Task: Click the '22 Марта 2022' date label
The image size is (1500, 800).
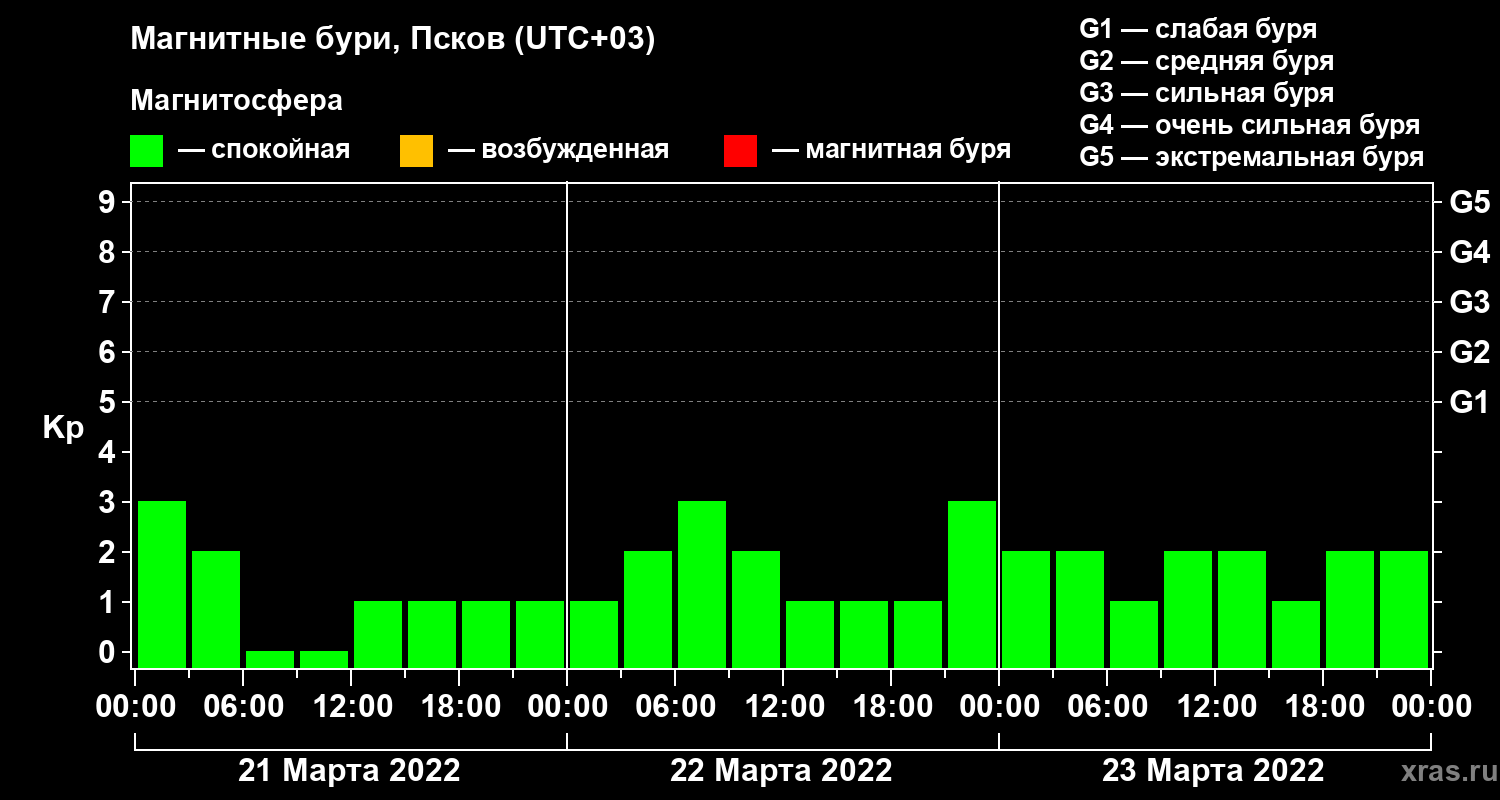Action: (x=781, y=771)
